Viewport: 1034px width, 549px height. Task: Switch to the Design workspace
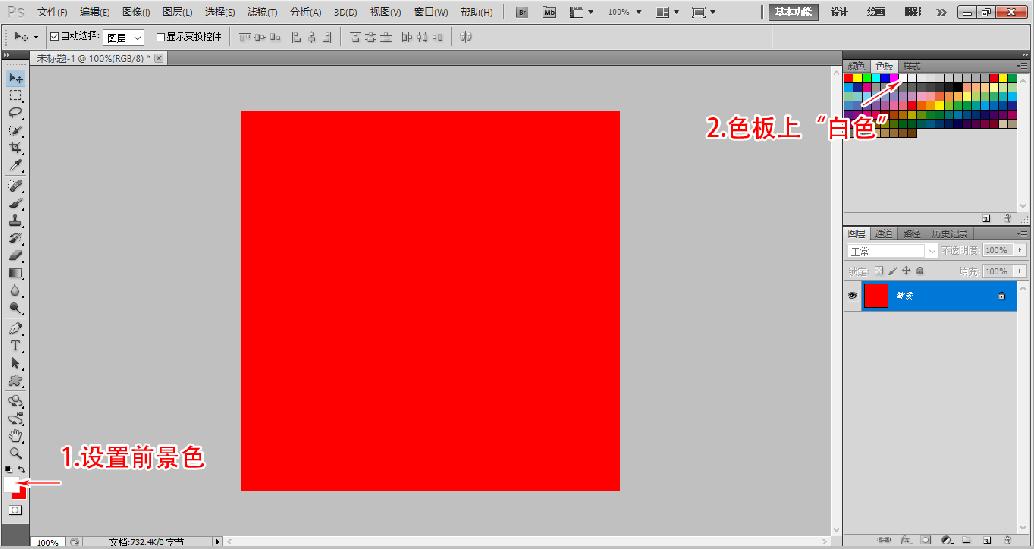click(839, 12)
